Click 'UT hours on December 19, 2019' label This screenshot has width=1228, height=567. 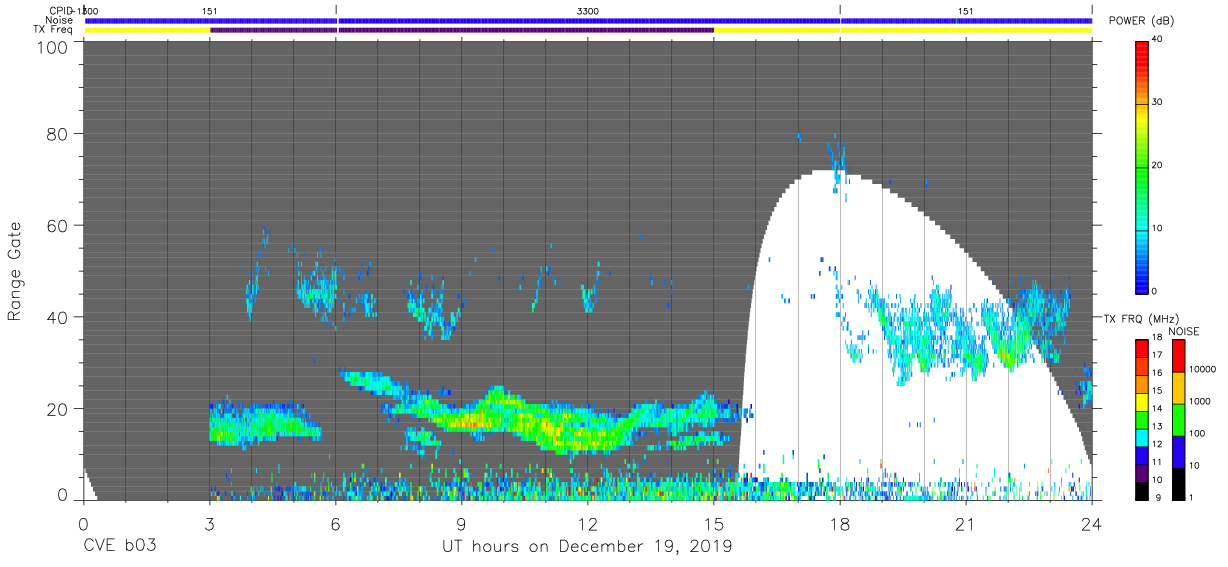click(588, 547)
